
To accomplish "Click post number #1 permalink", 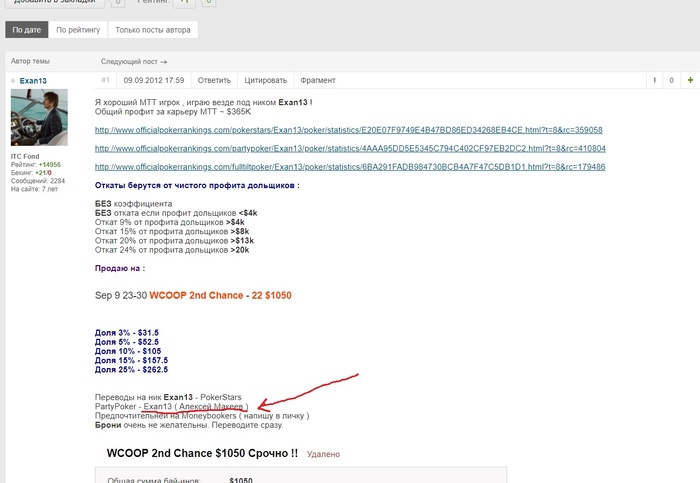I will [105, 80].
